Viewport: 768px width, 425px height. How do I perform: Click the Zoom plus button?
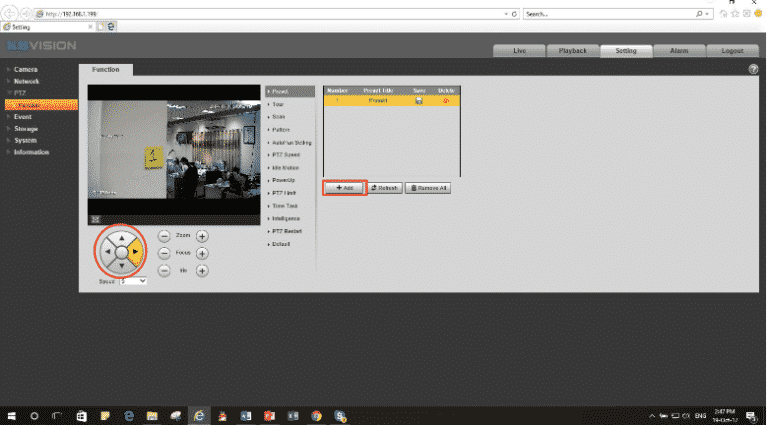(x=201, y=236)
